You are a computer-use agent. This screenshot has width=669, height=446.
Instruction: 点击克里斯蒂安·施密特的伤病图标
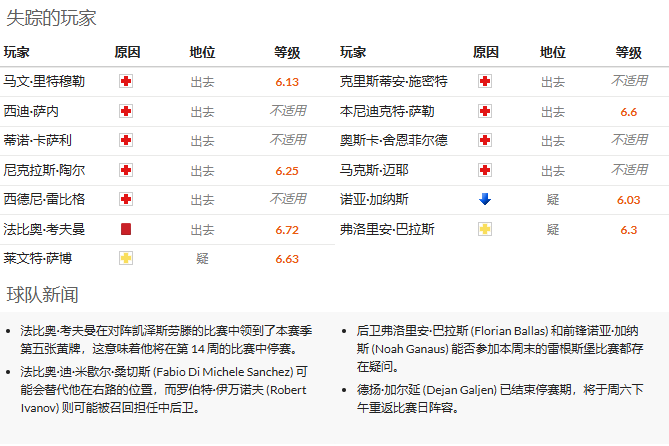[485, 82]
